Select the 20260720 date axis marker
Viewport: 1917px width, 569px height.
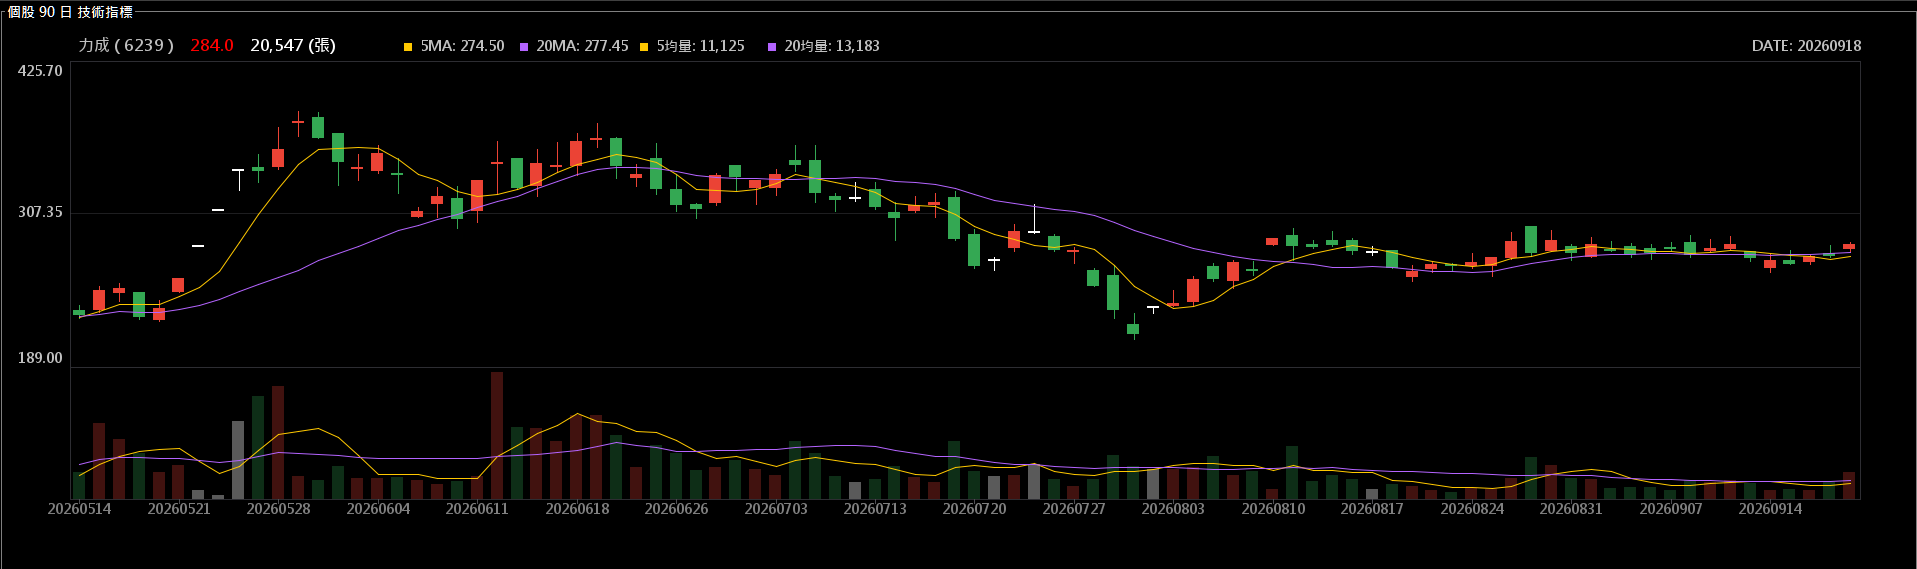click(974, 509)
